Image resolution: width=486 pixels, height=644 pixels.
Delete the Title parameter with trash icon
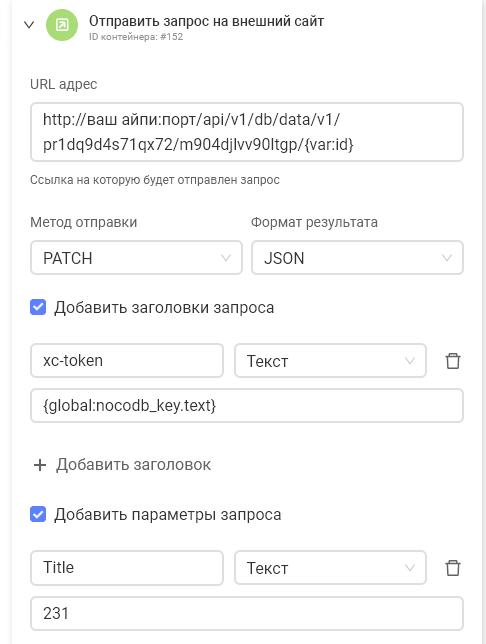pos(453,568)
